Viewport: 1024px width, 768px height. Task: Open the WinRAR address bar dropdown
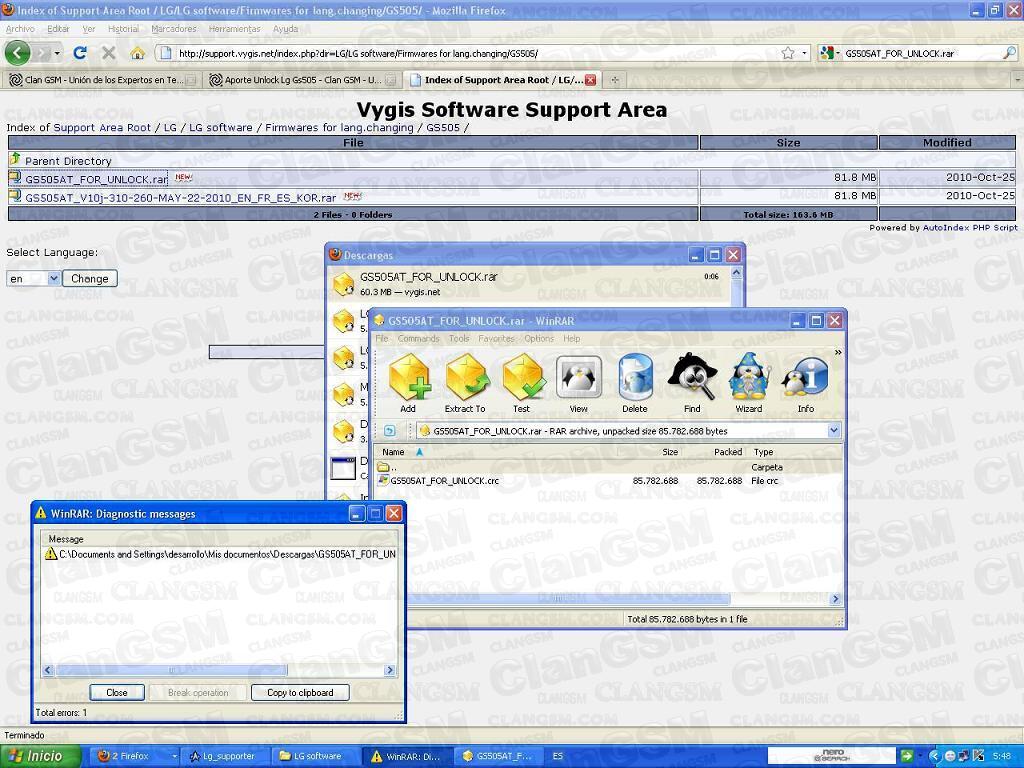pyautogui.click(x=833, y=430)
